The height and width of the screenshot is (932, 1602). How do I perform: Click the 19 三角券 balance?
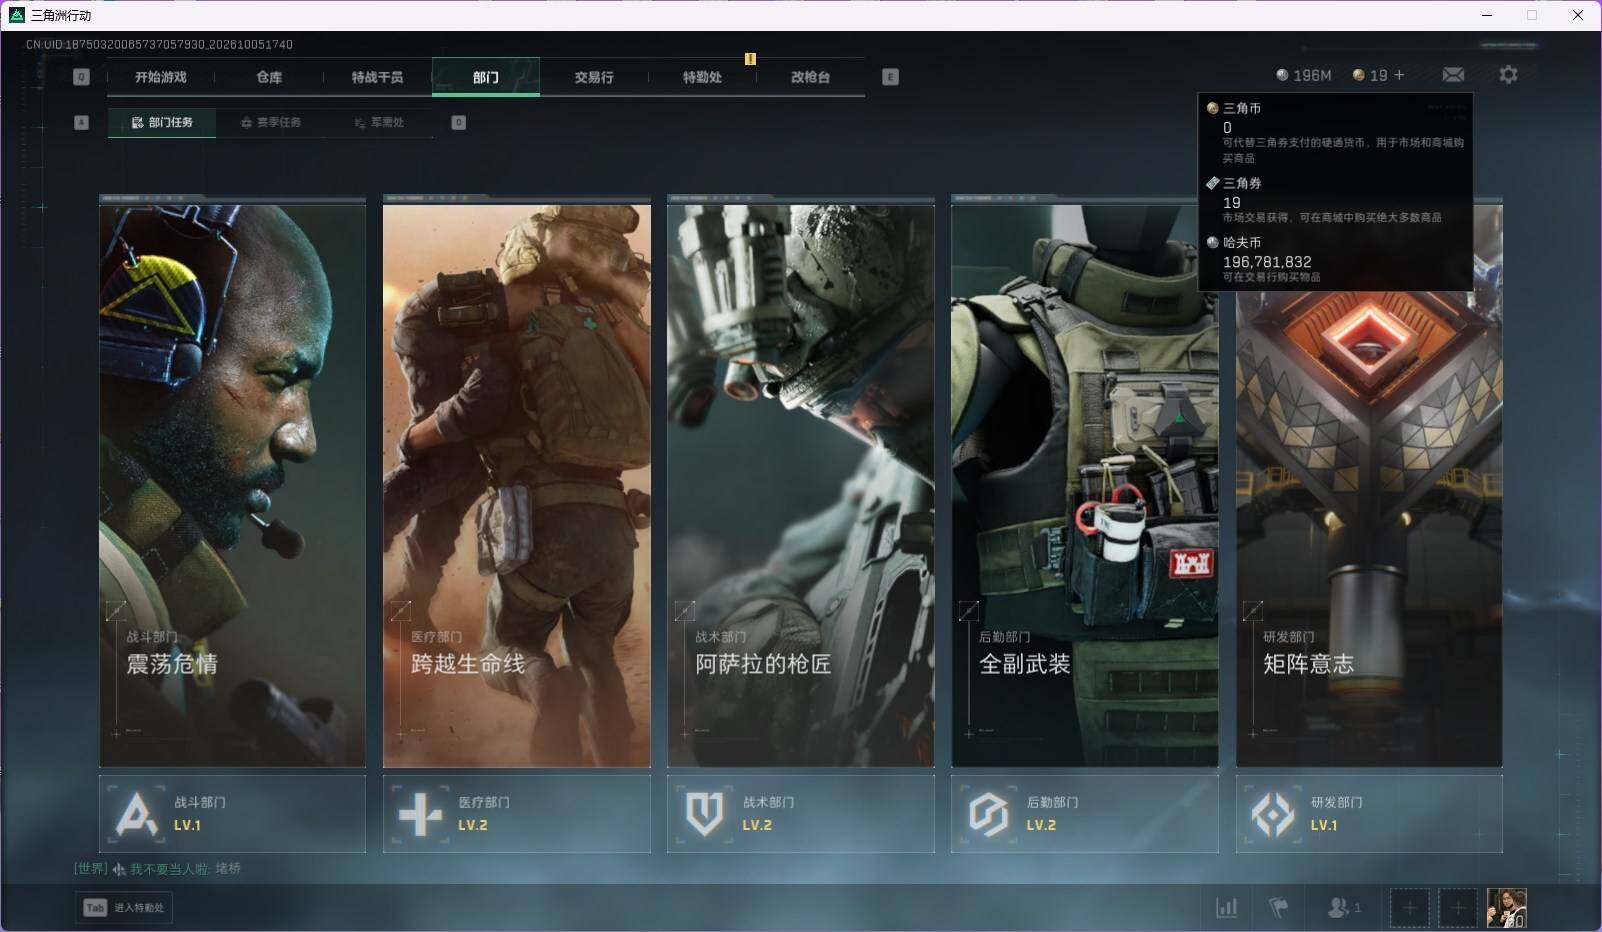coord(1370,75)
